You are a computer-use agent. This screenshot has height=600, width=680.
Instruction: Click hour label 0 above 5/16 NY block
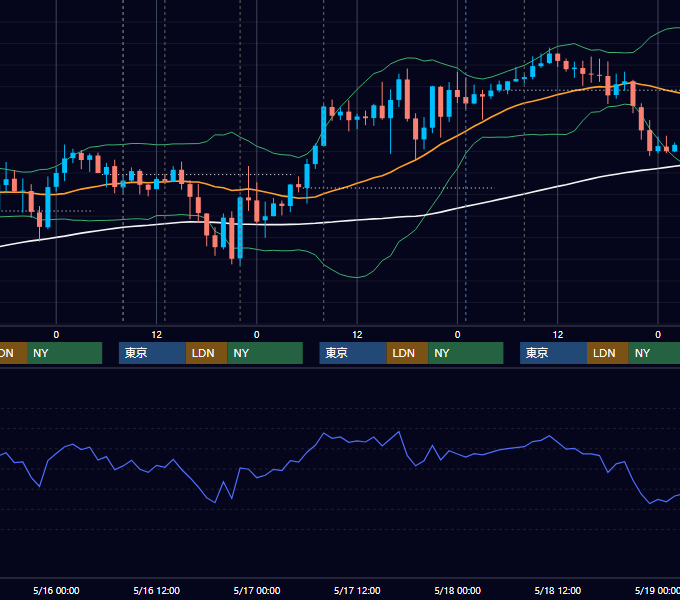(257, 335)
